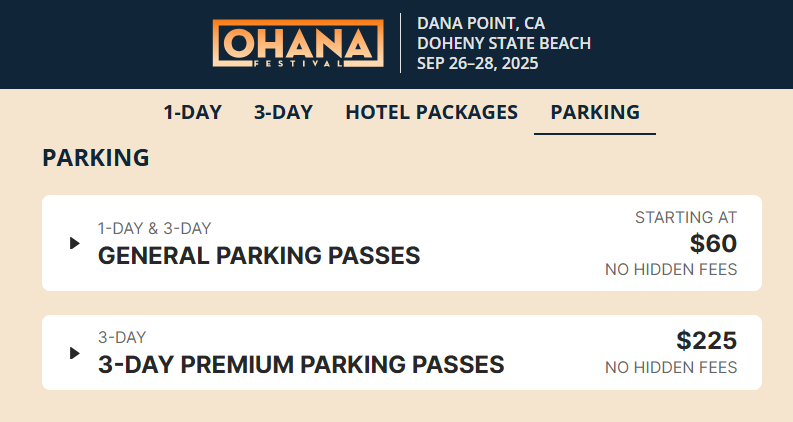Click the Ohana Festival logo
793x422 pixels.
(298, 44)
